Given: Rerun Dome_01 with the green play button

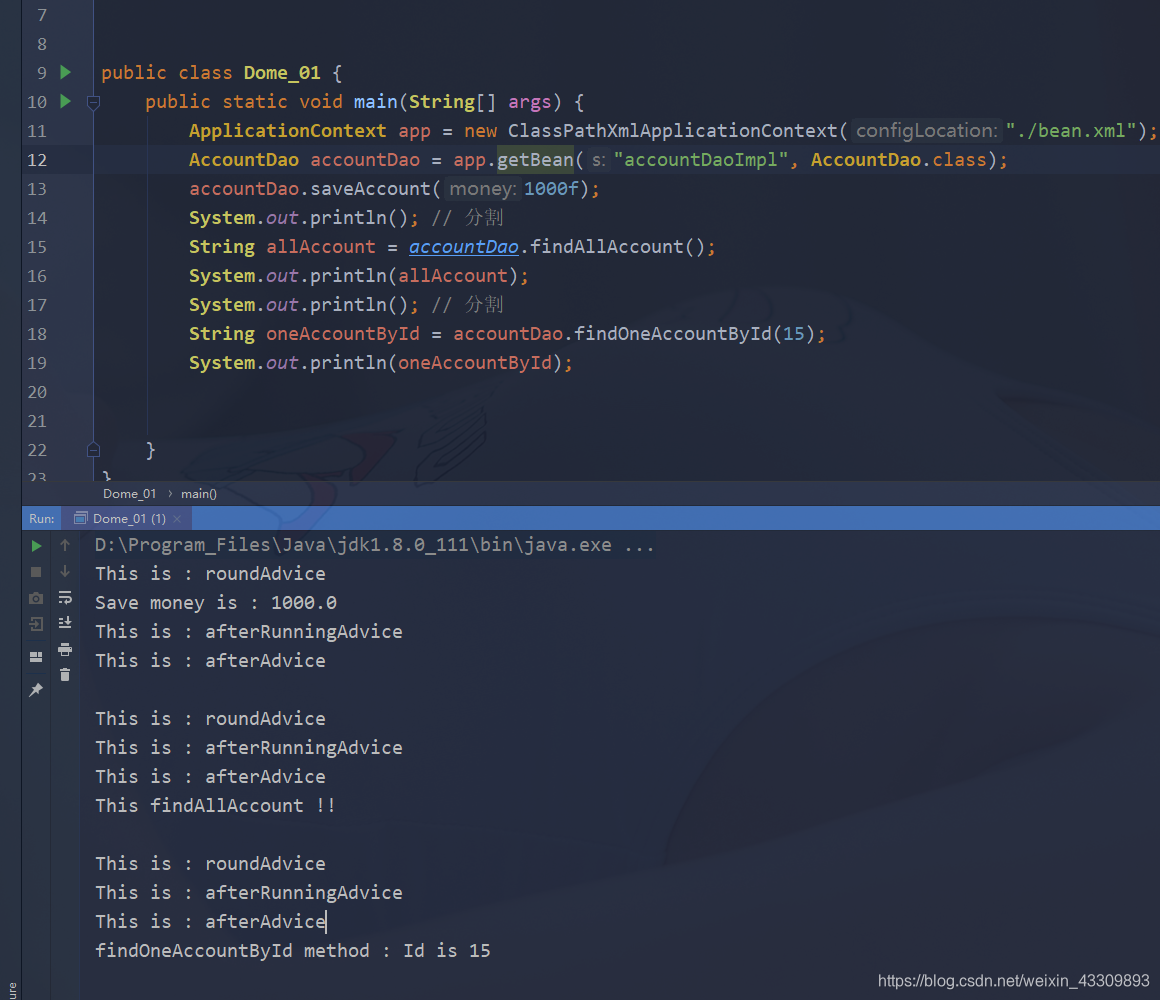Looking at the screenshot, I should tap(36, 546).
